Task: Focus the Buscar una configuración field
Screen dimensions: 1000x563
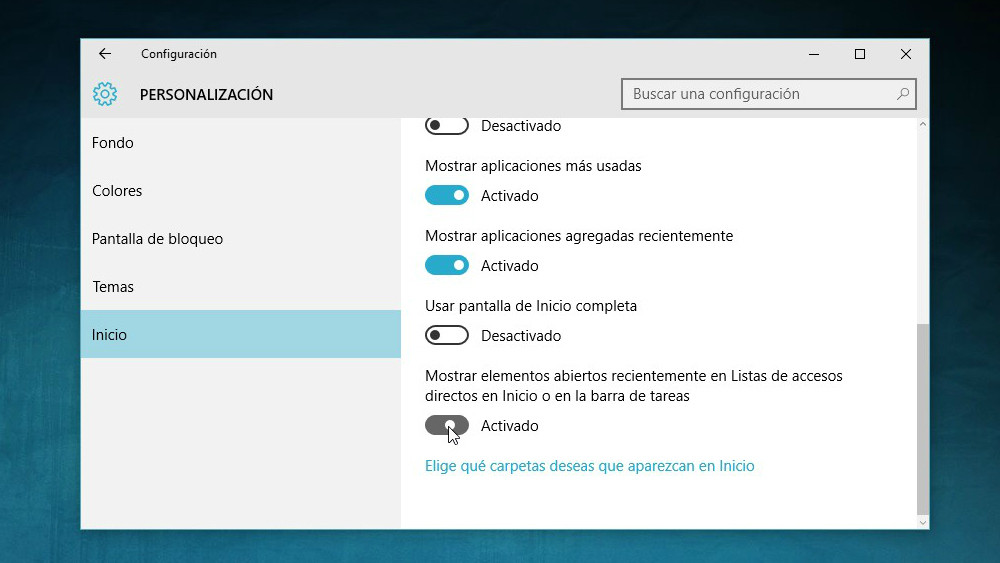Action: coord(768,94)
